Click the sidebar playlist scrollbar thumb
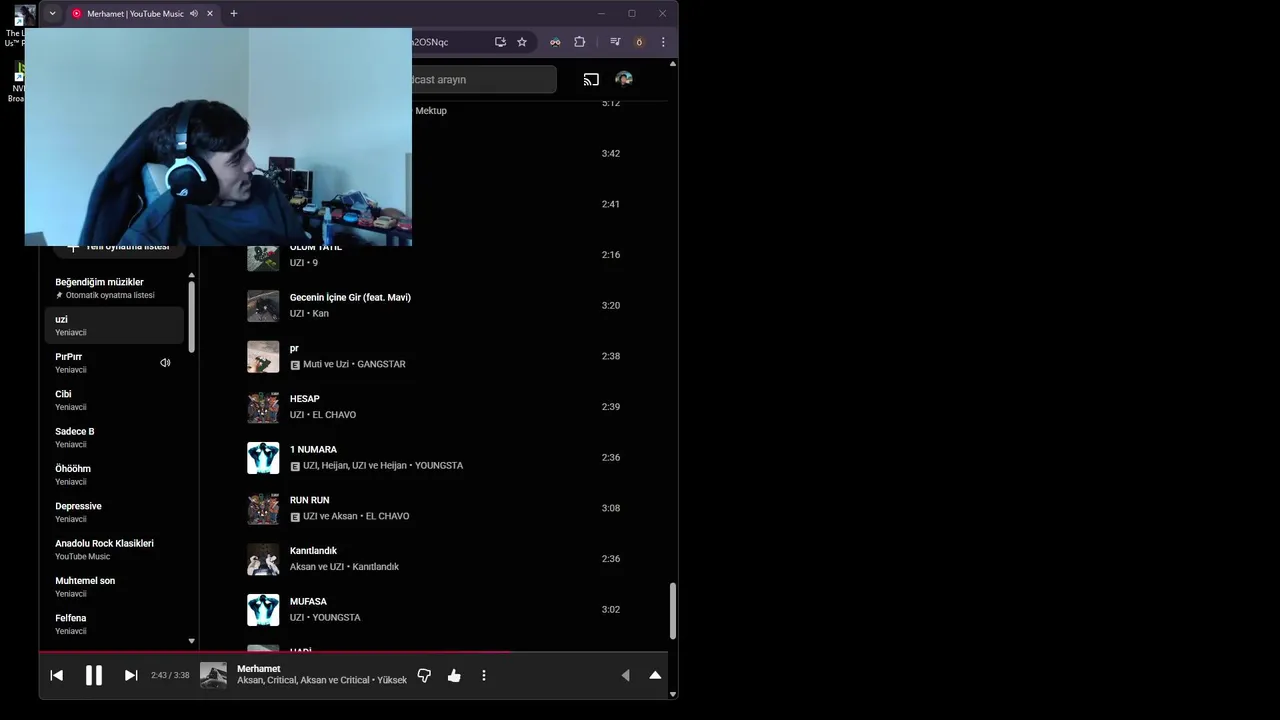Screen dimensions: 1280x720 click(191, 316)
